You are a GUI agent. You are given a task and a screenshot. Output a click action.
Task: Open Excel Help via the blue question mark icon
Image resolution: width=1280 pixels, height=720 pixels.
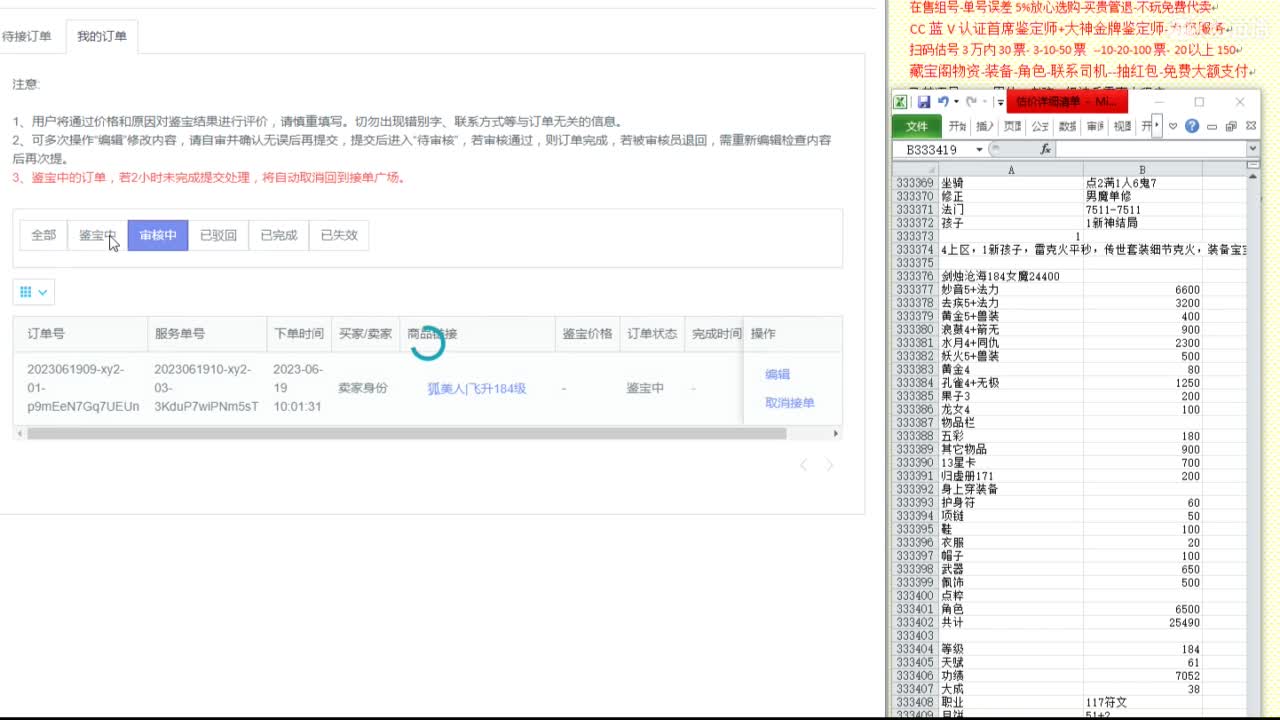[x=1192, y=126]
